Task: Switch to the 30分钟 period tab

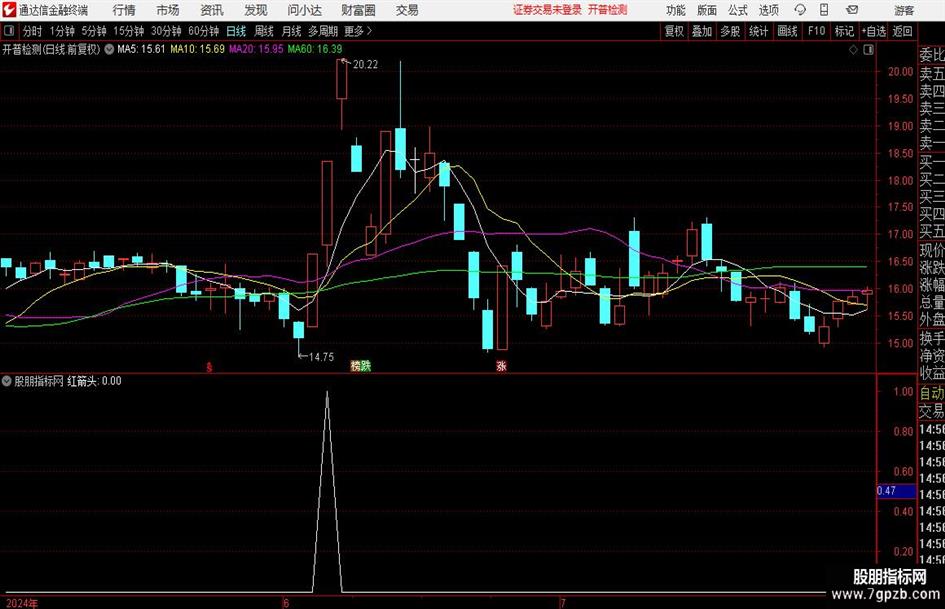Action: (x=166, y=31)
